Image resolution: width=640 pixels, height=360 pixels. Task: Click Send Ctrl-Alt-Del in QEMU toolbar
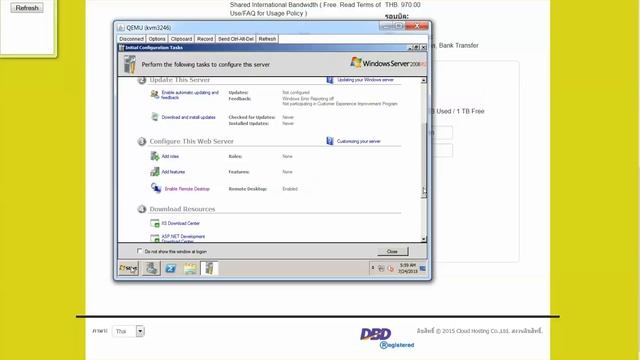click(x=236, y=39)
